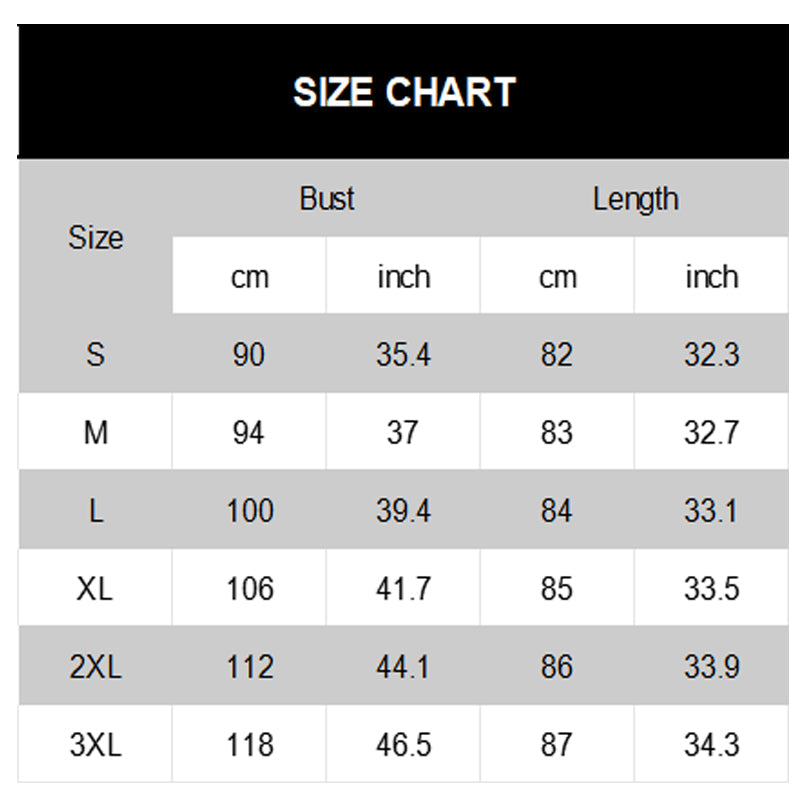Click the Length column header
The height and width of the screenshot is (800, 800).
(x=635, y=199)
